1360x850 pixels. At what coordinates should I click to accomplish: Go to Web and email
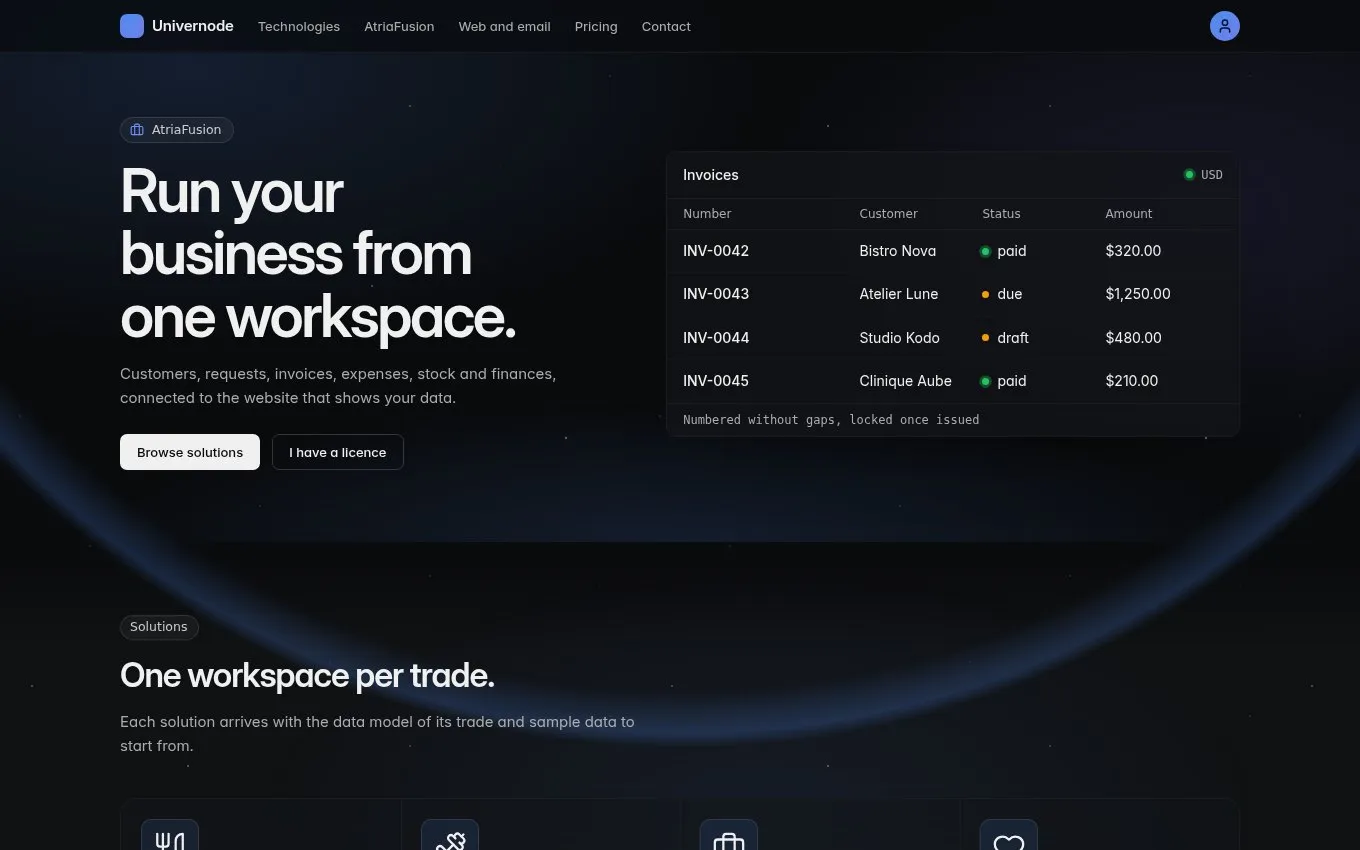505,27
